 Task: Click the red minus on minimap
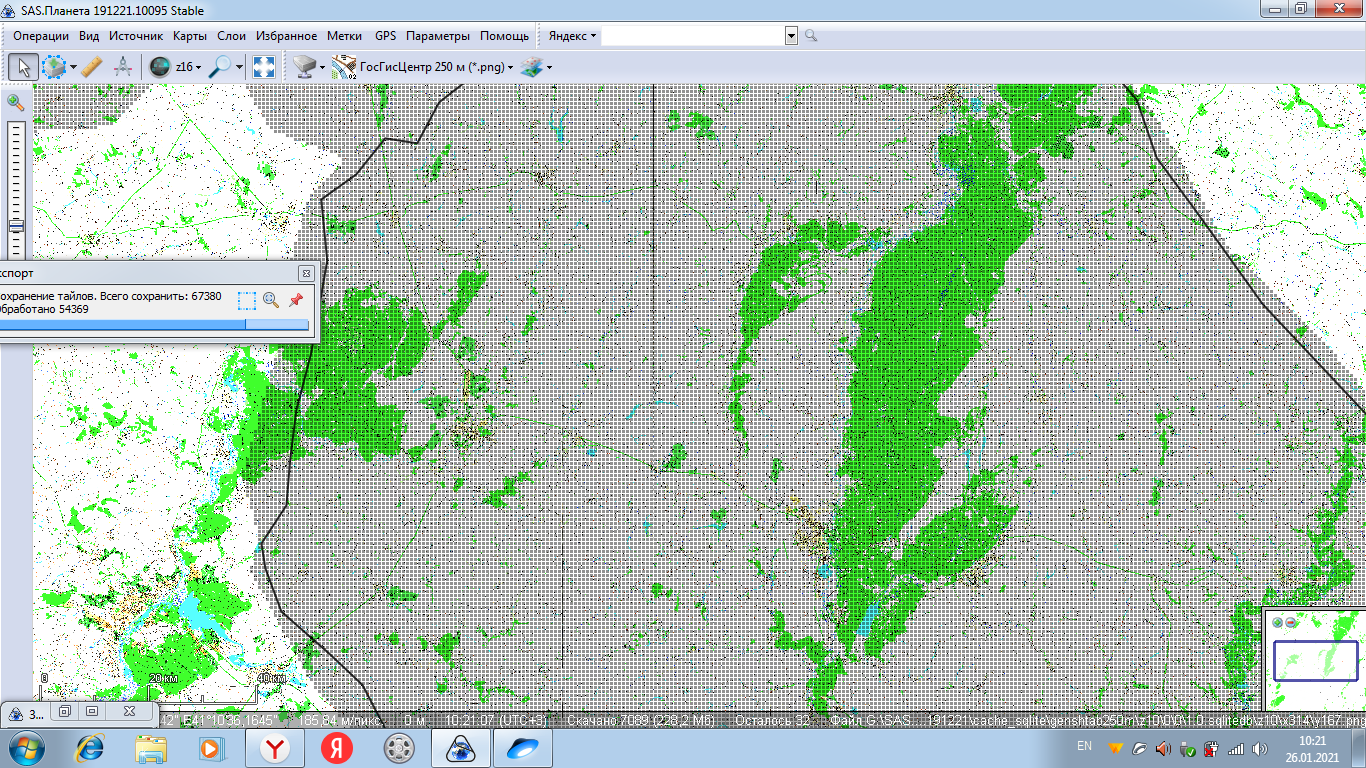pos(1290,622)
